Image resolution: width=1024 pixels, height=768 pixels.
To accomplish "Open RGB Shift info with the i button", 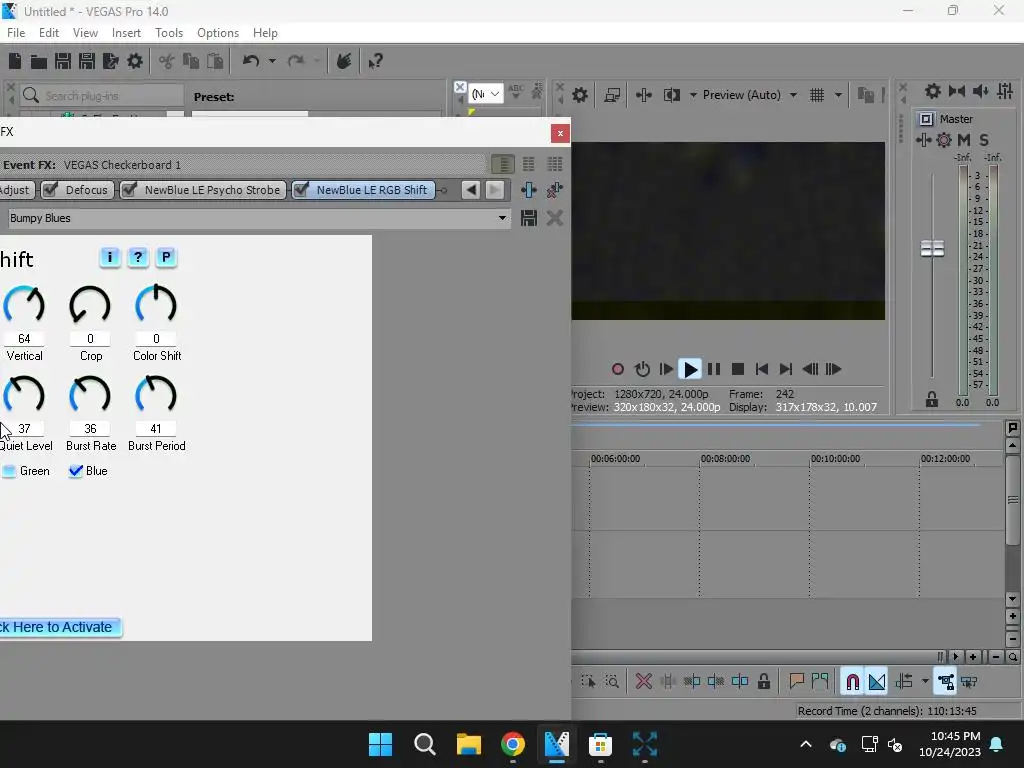I will coord(110,257).
